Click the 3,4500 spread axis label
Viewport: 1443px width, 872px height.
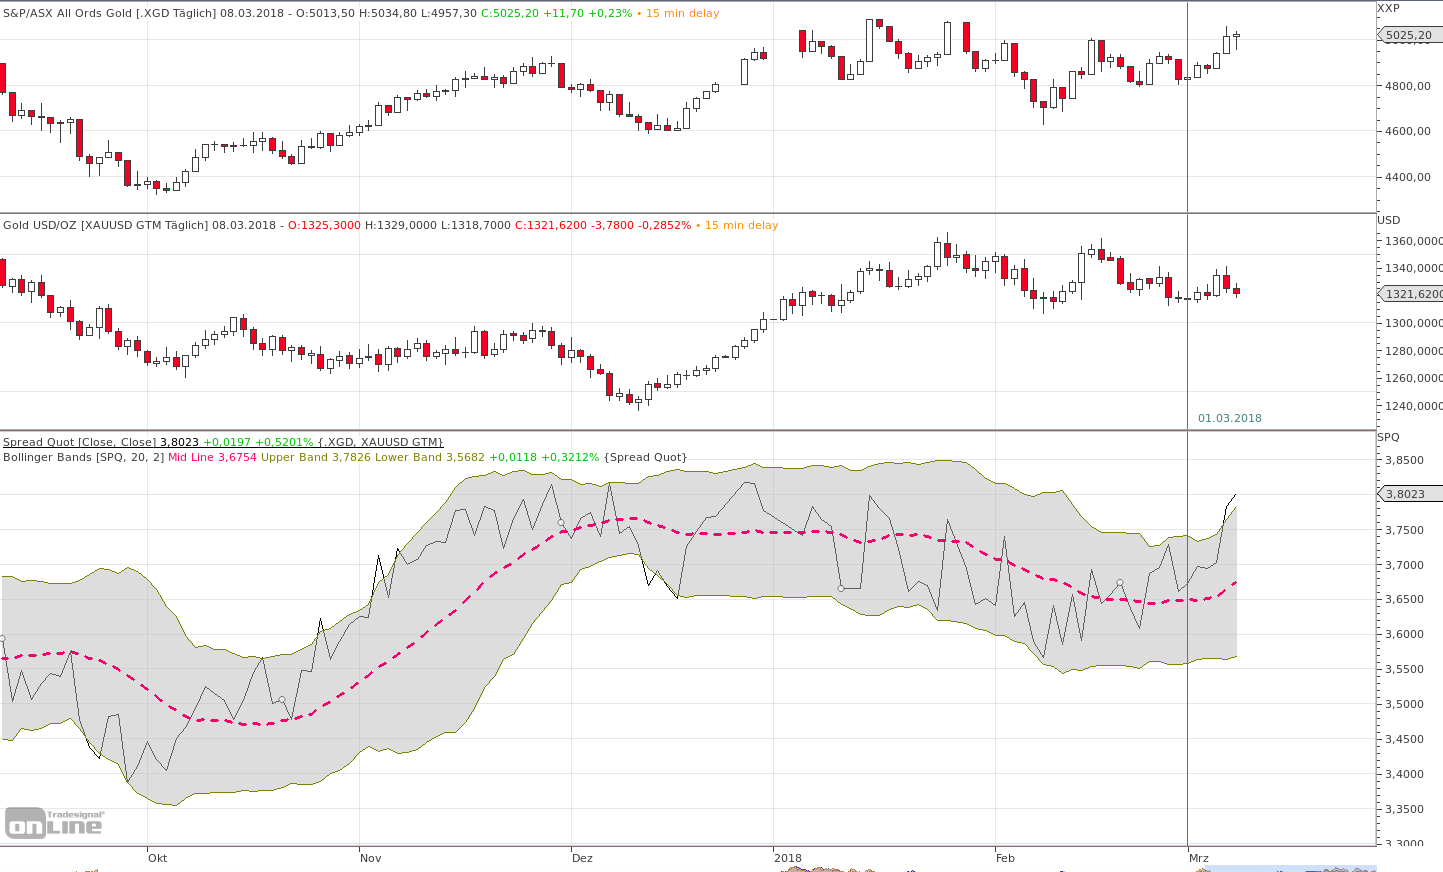pos(1405,740)
